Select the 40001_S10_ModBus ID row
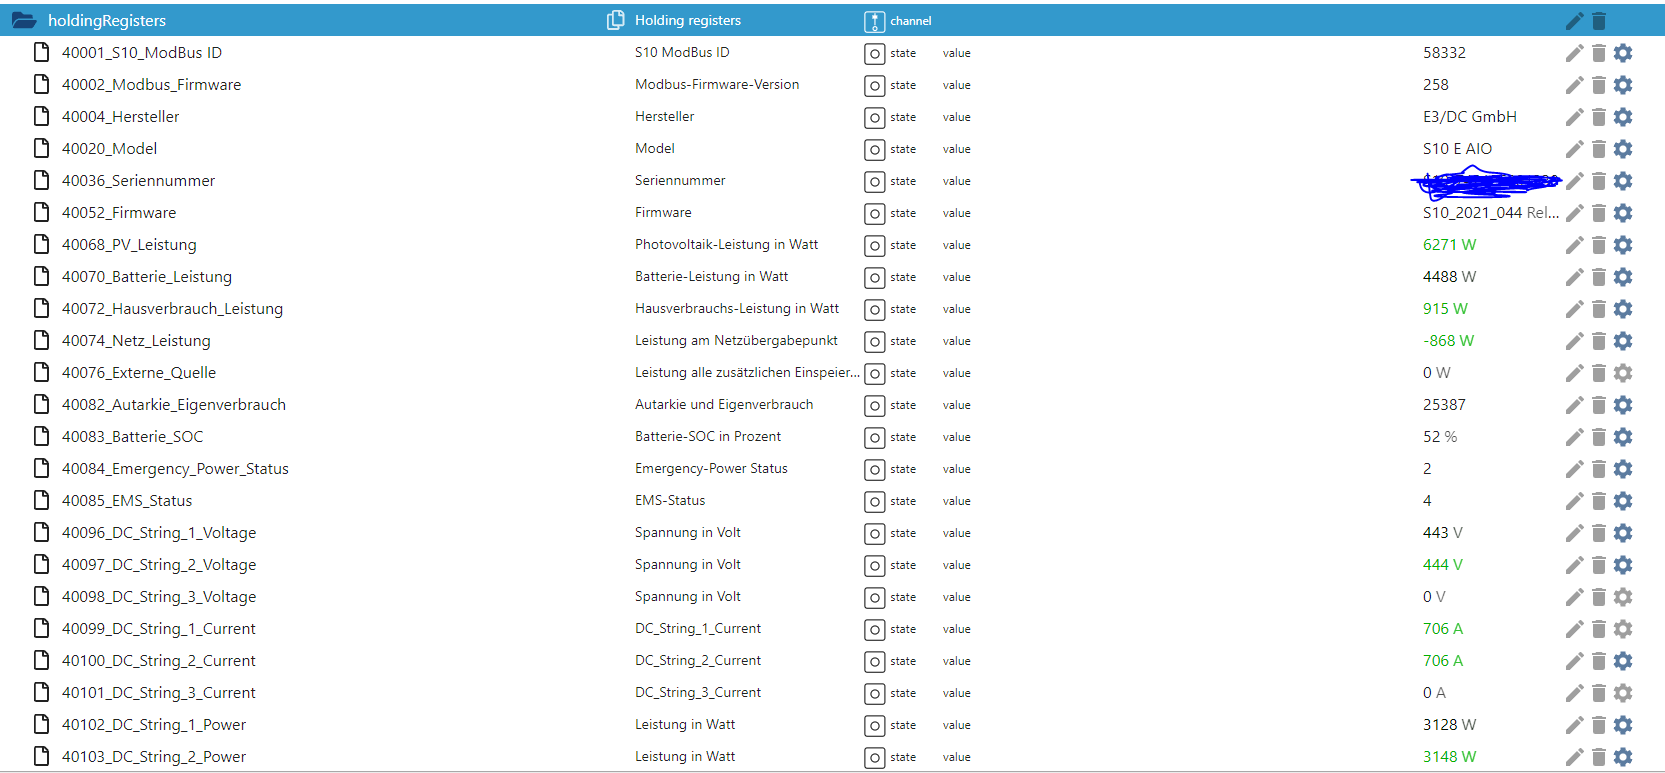Screen dimensions: 1665x773 (x=832, y=53)
